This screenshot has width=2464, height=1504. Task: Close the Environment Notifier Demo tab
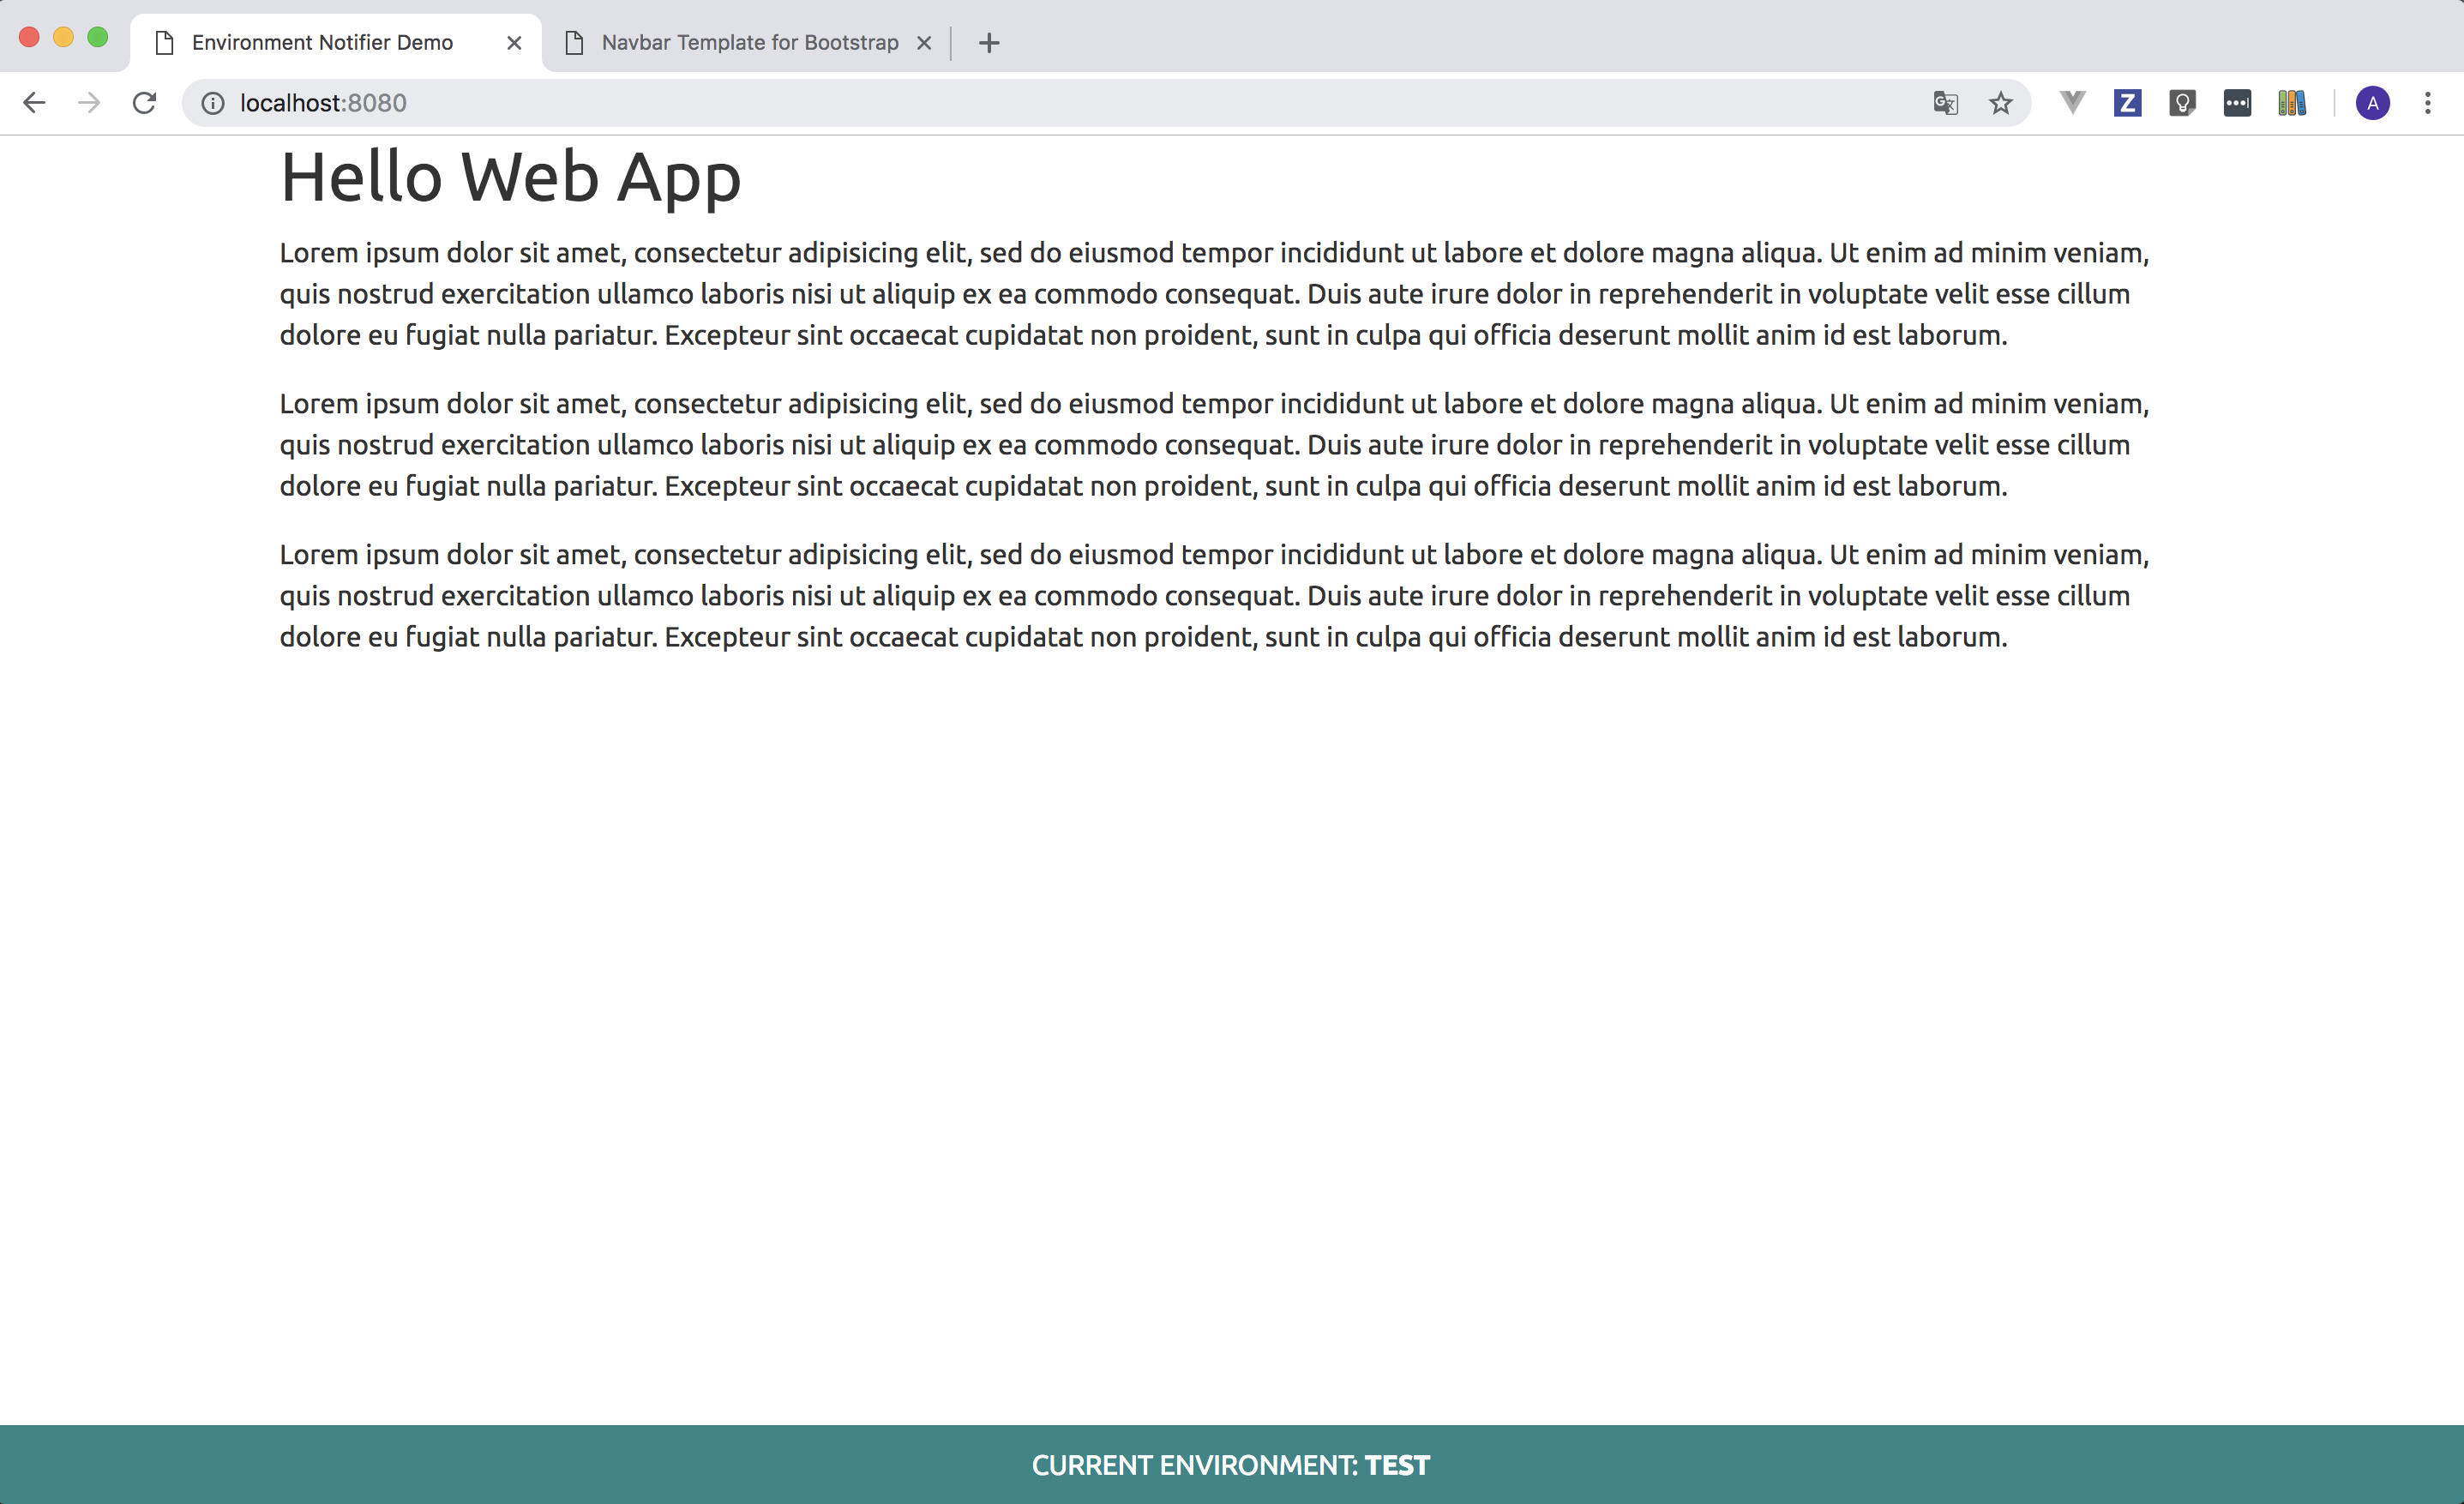pos(514,43)
